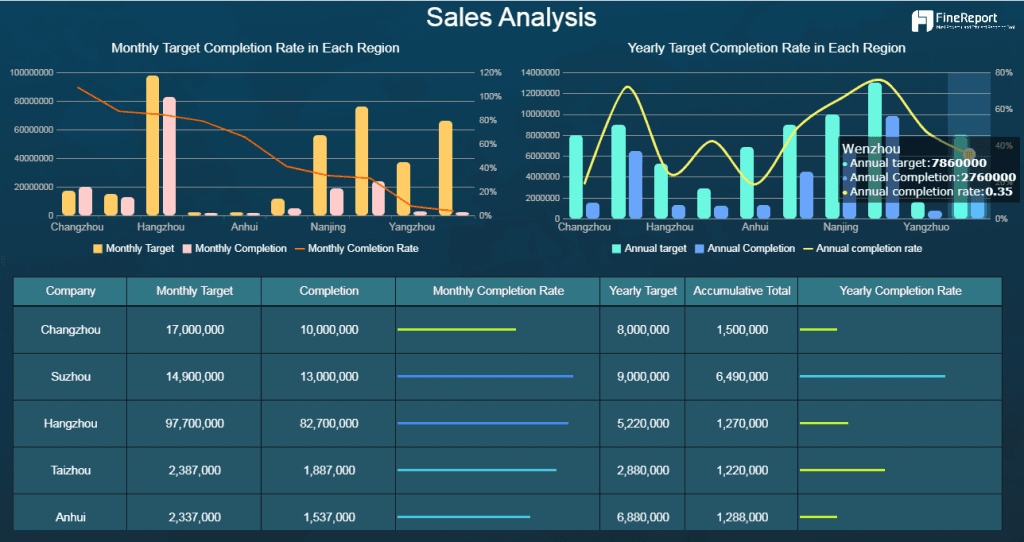Click the Accumulative Total column header
This screenshot has height=542, width=1024.
coord(741,291)
